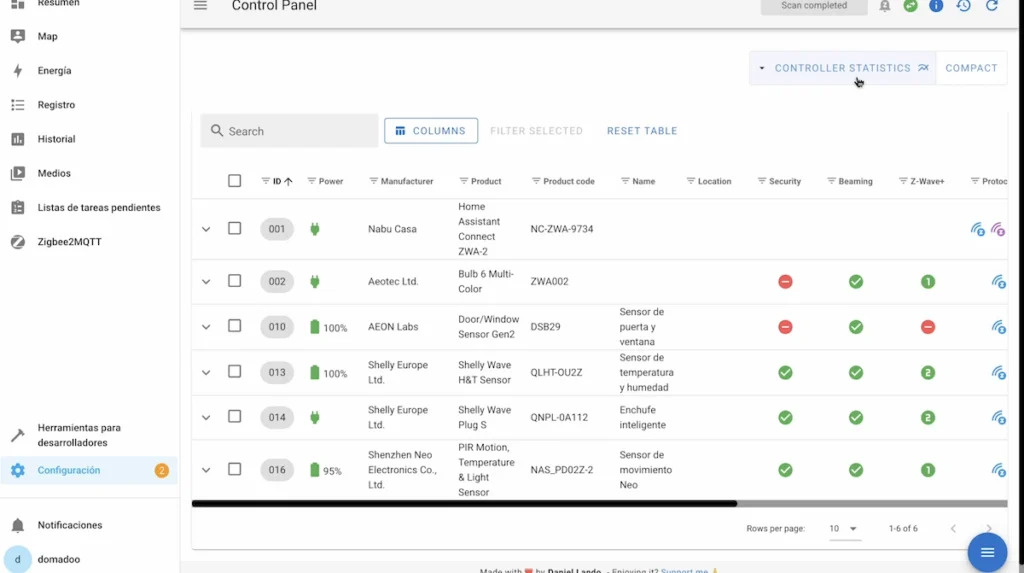Filter by the Product code column header
This screenshot has width=1024, height=573.
563,181
